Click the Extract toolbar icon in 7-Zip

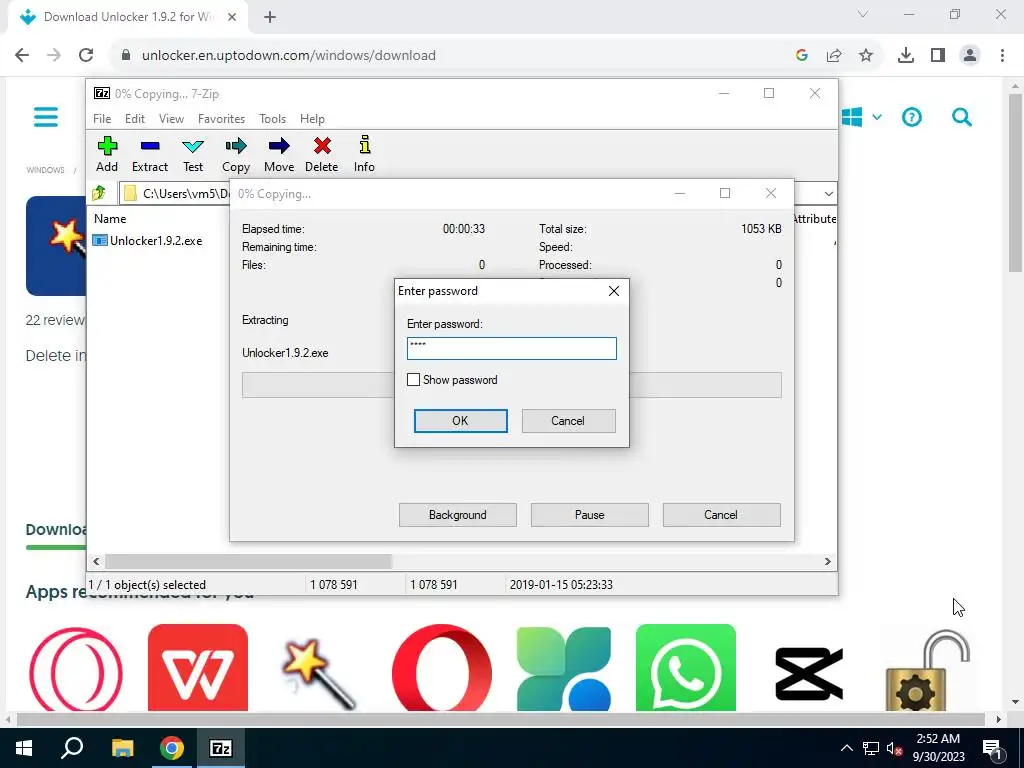click(x=150, y=154)
